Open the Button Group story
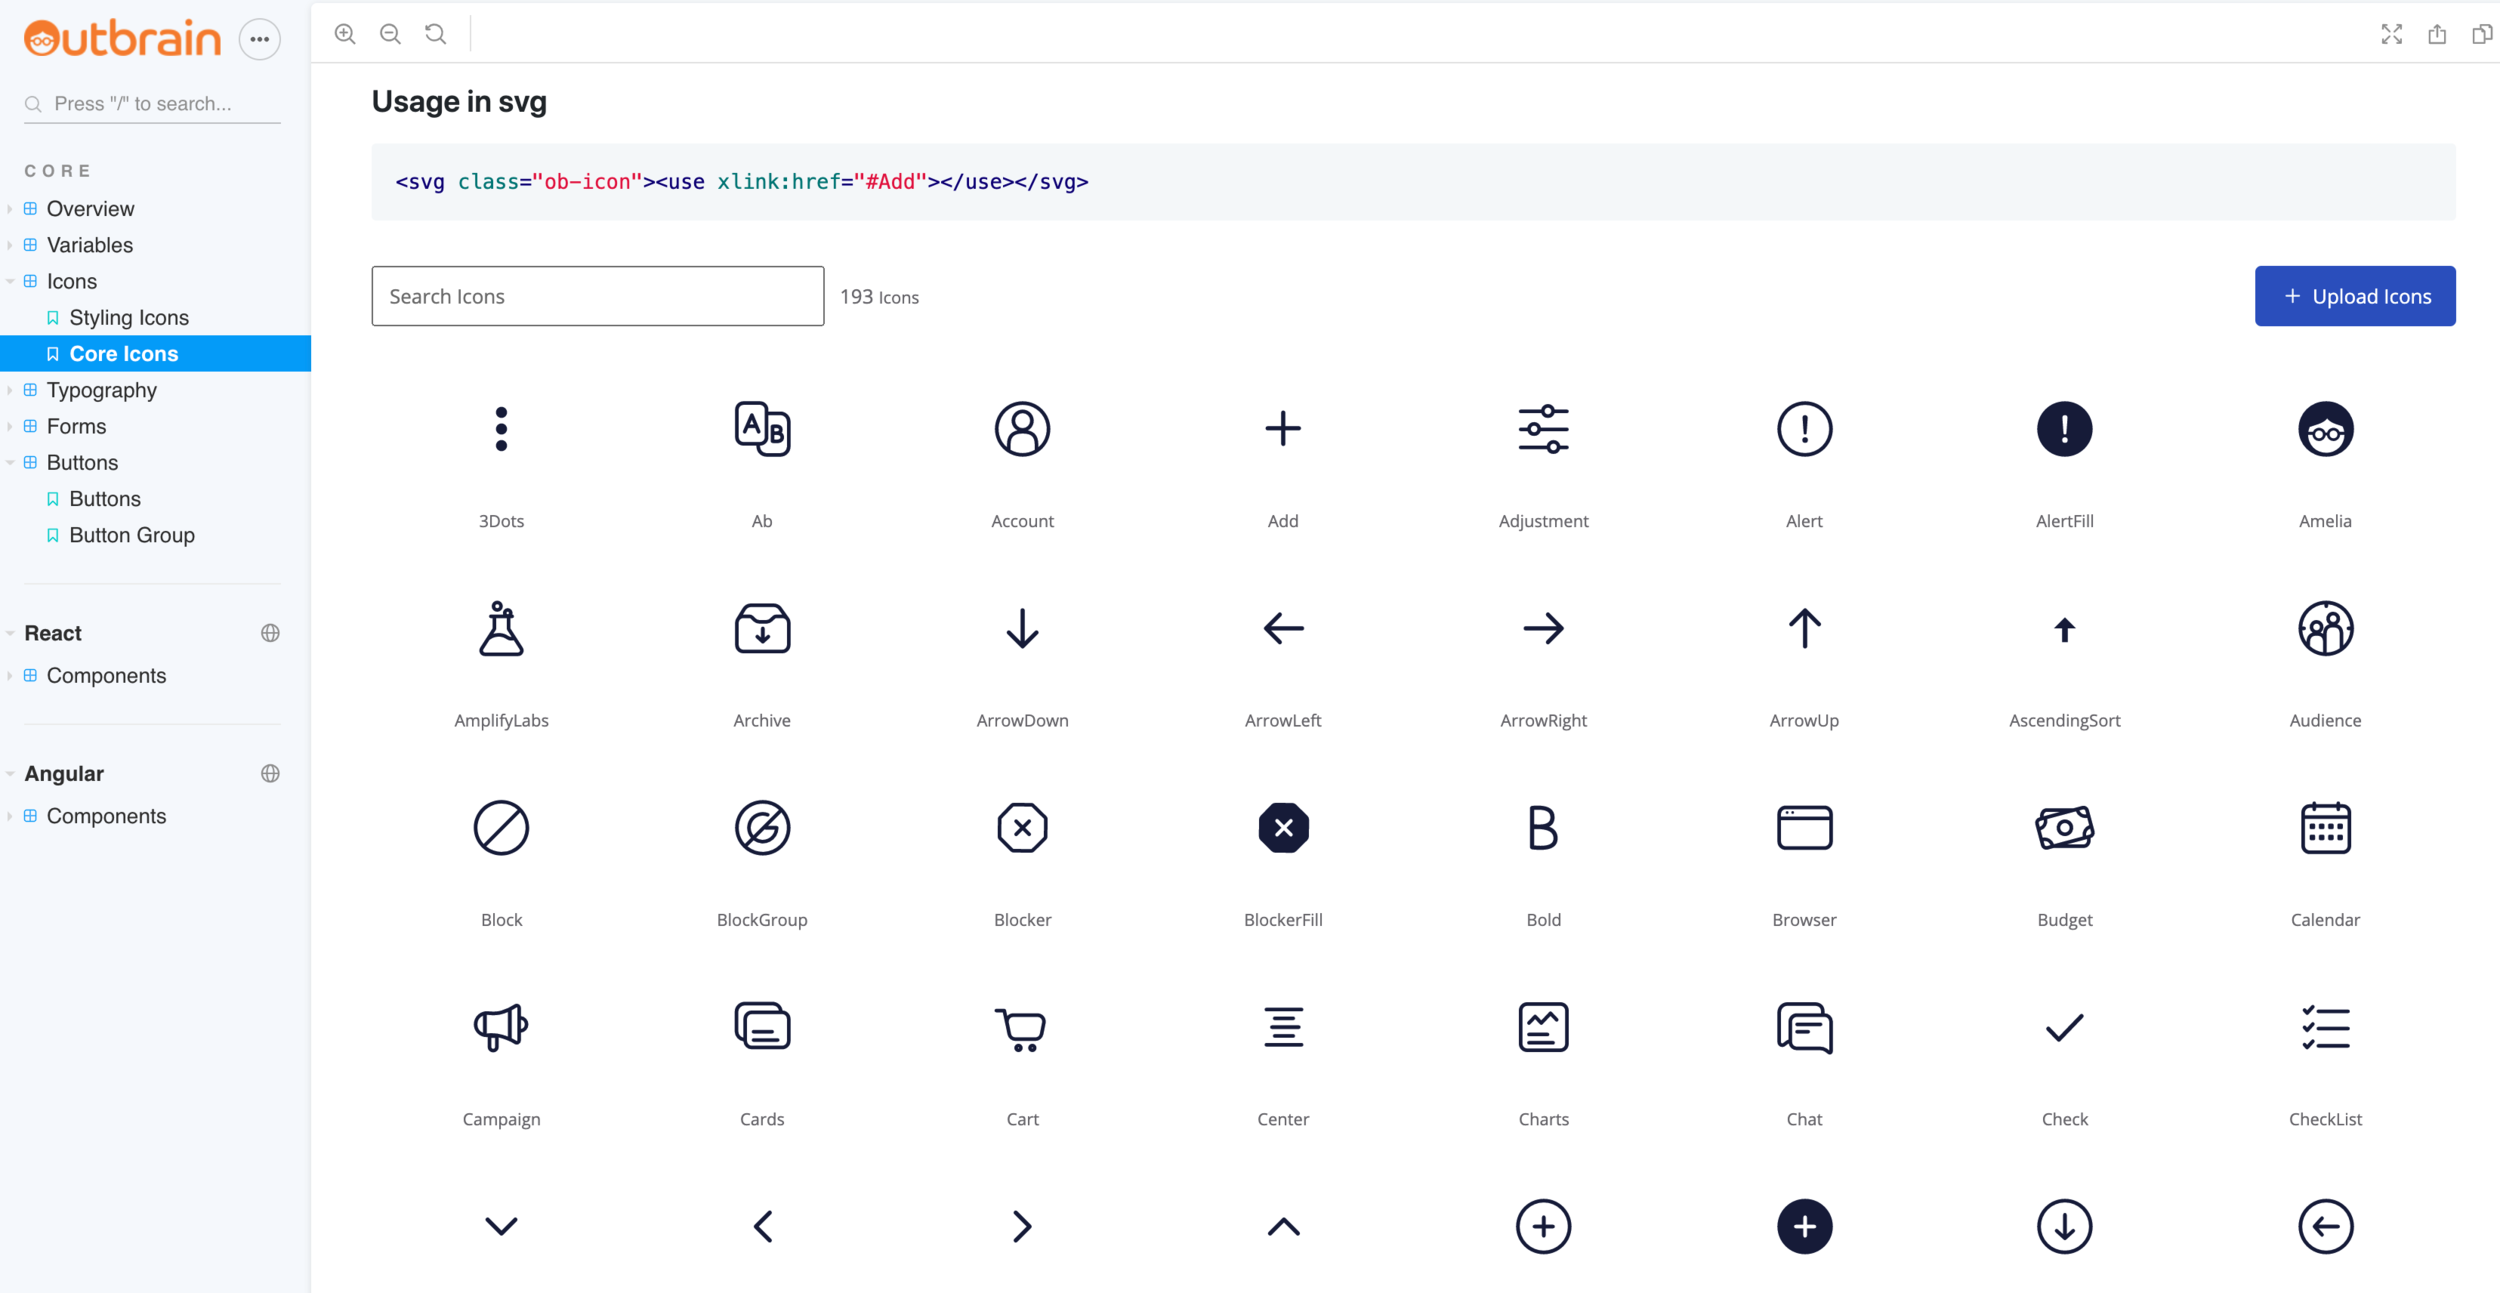 132,535
